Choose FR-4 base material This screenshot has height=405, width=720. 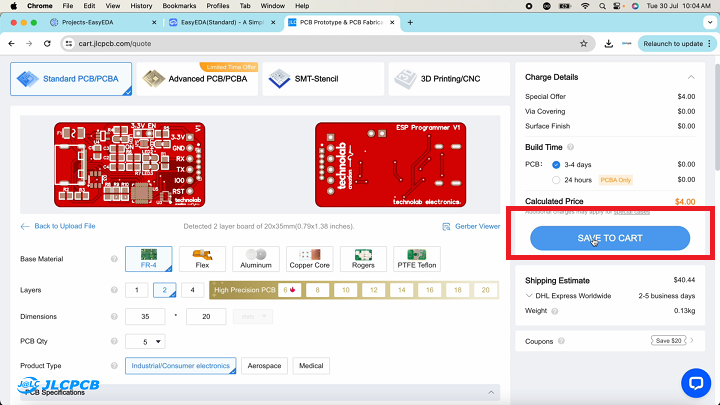click(149, 259)
